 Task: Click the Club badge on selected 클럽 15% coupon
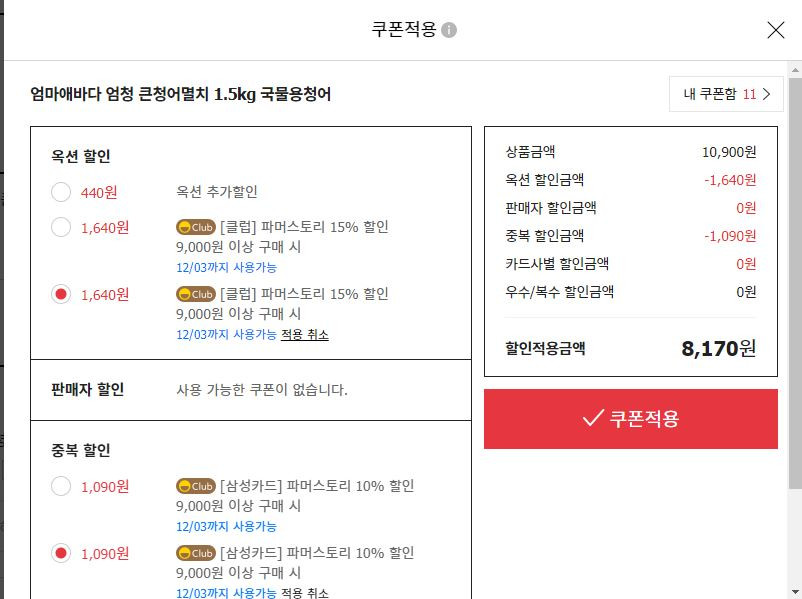coord(196,294)
